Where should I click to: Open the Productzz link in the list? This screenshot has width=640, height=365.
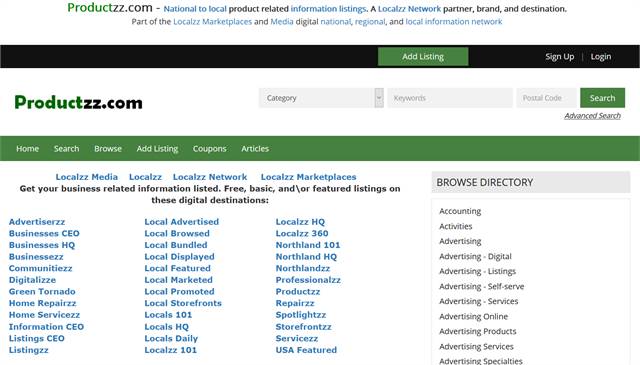pos(298,292)
